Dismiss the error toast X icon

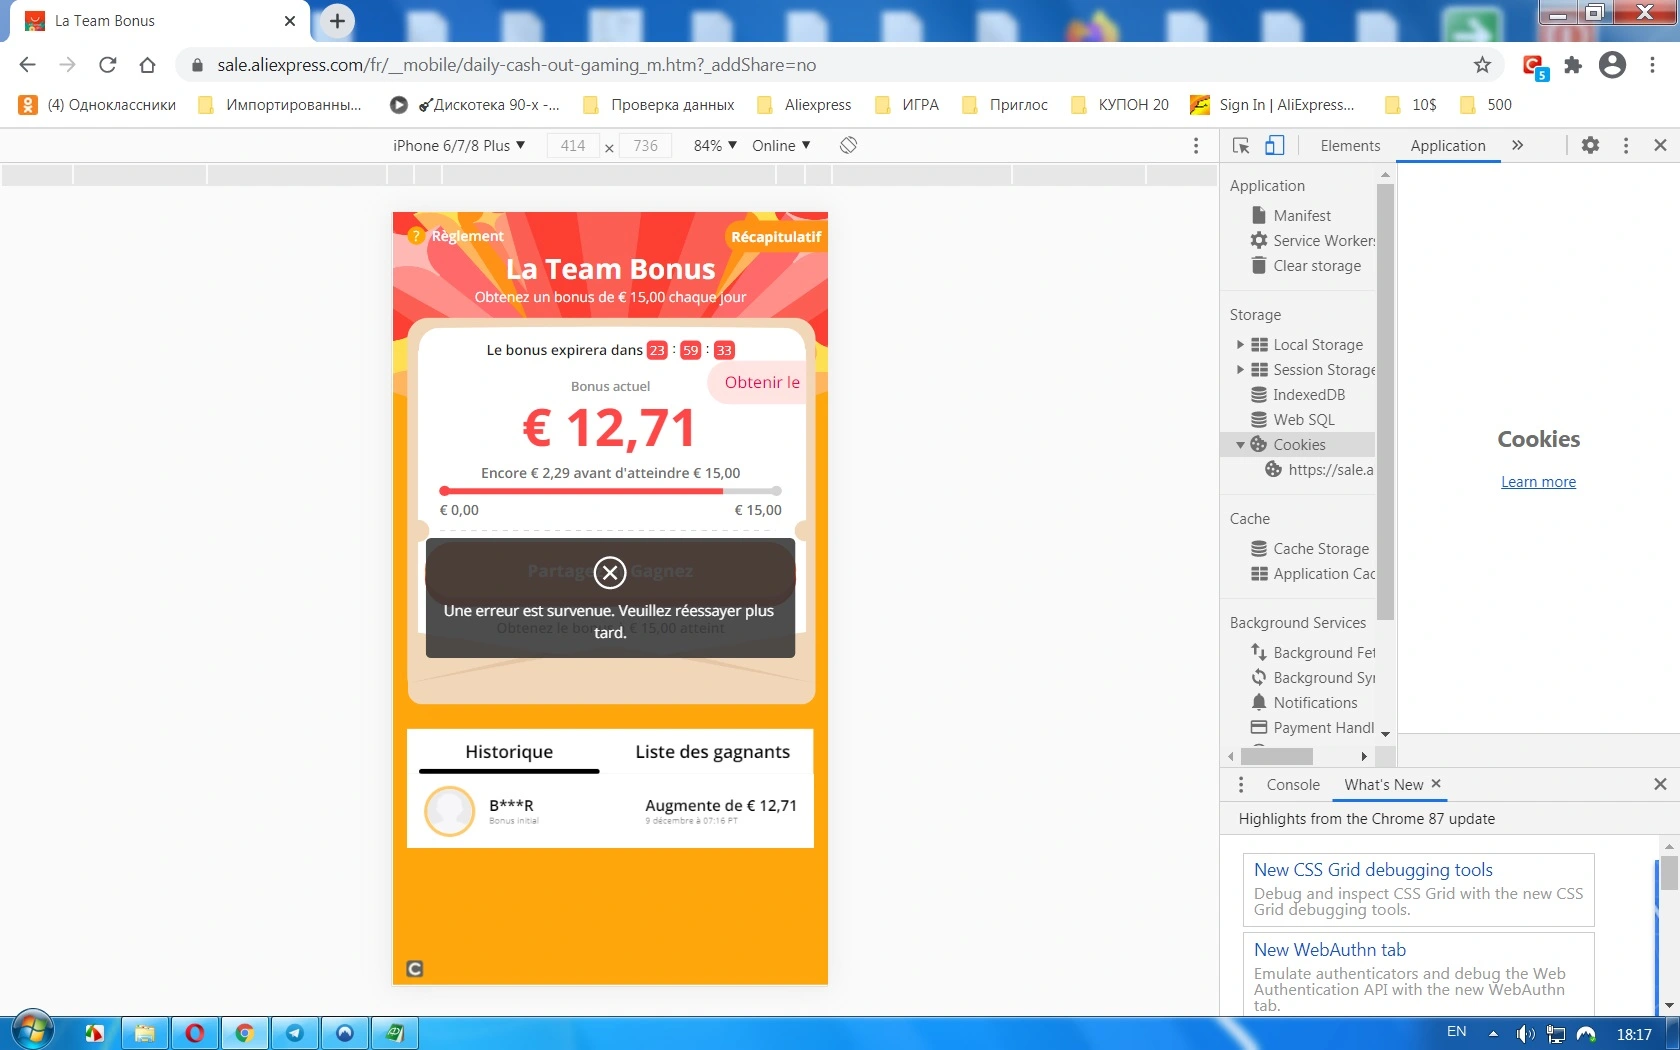[x=610, y=572]
